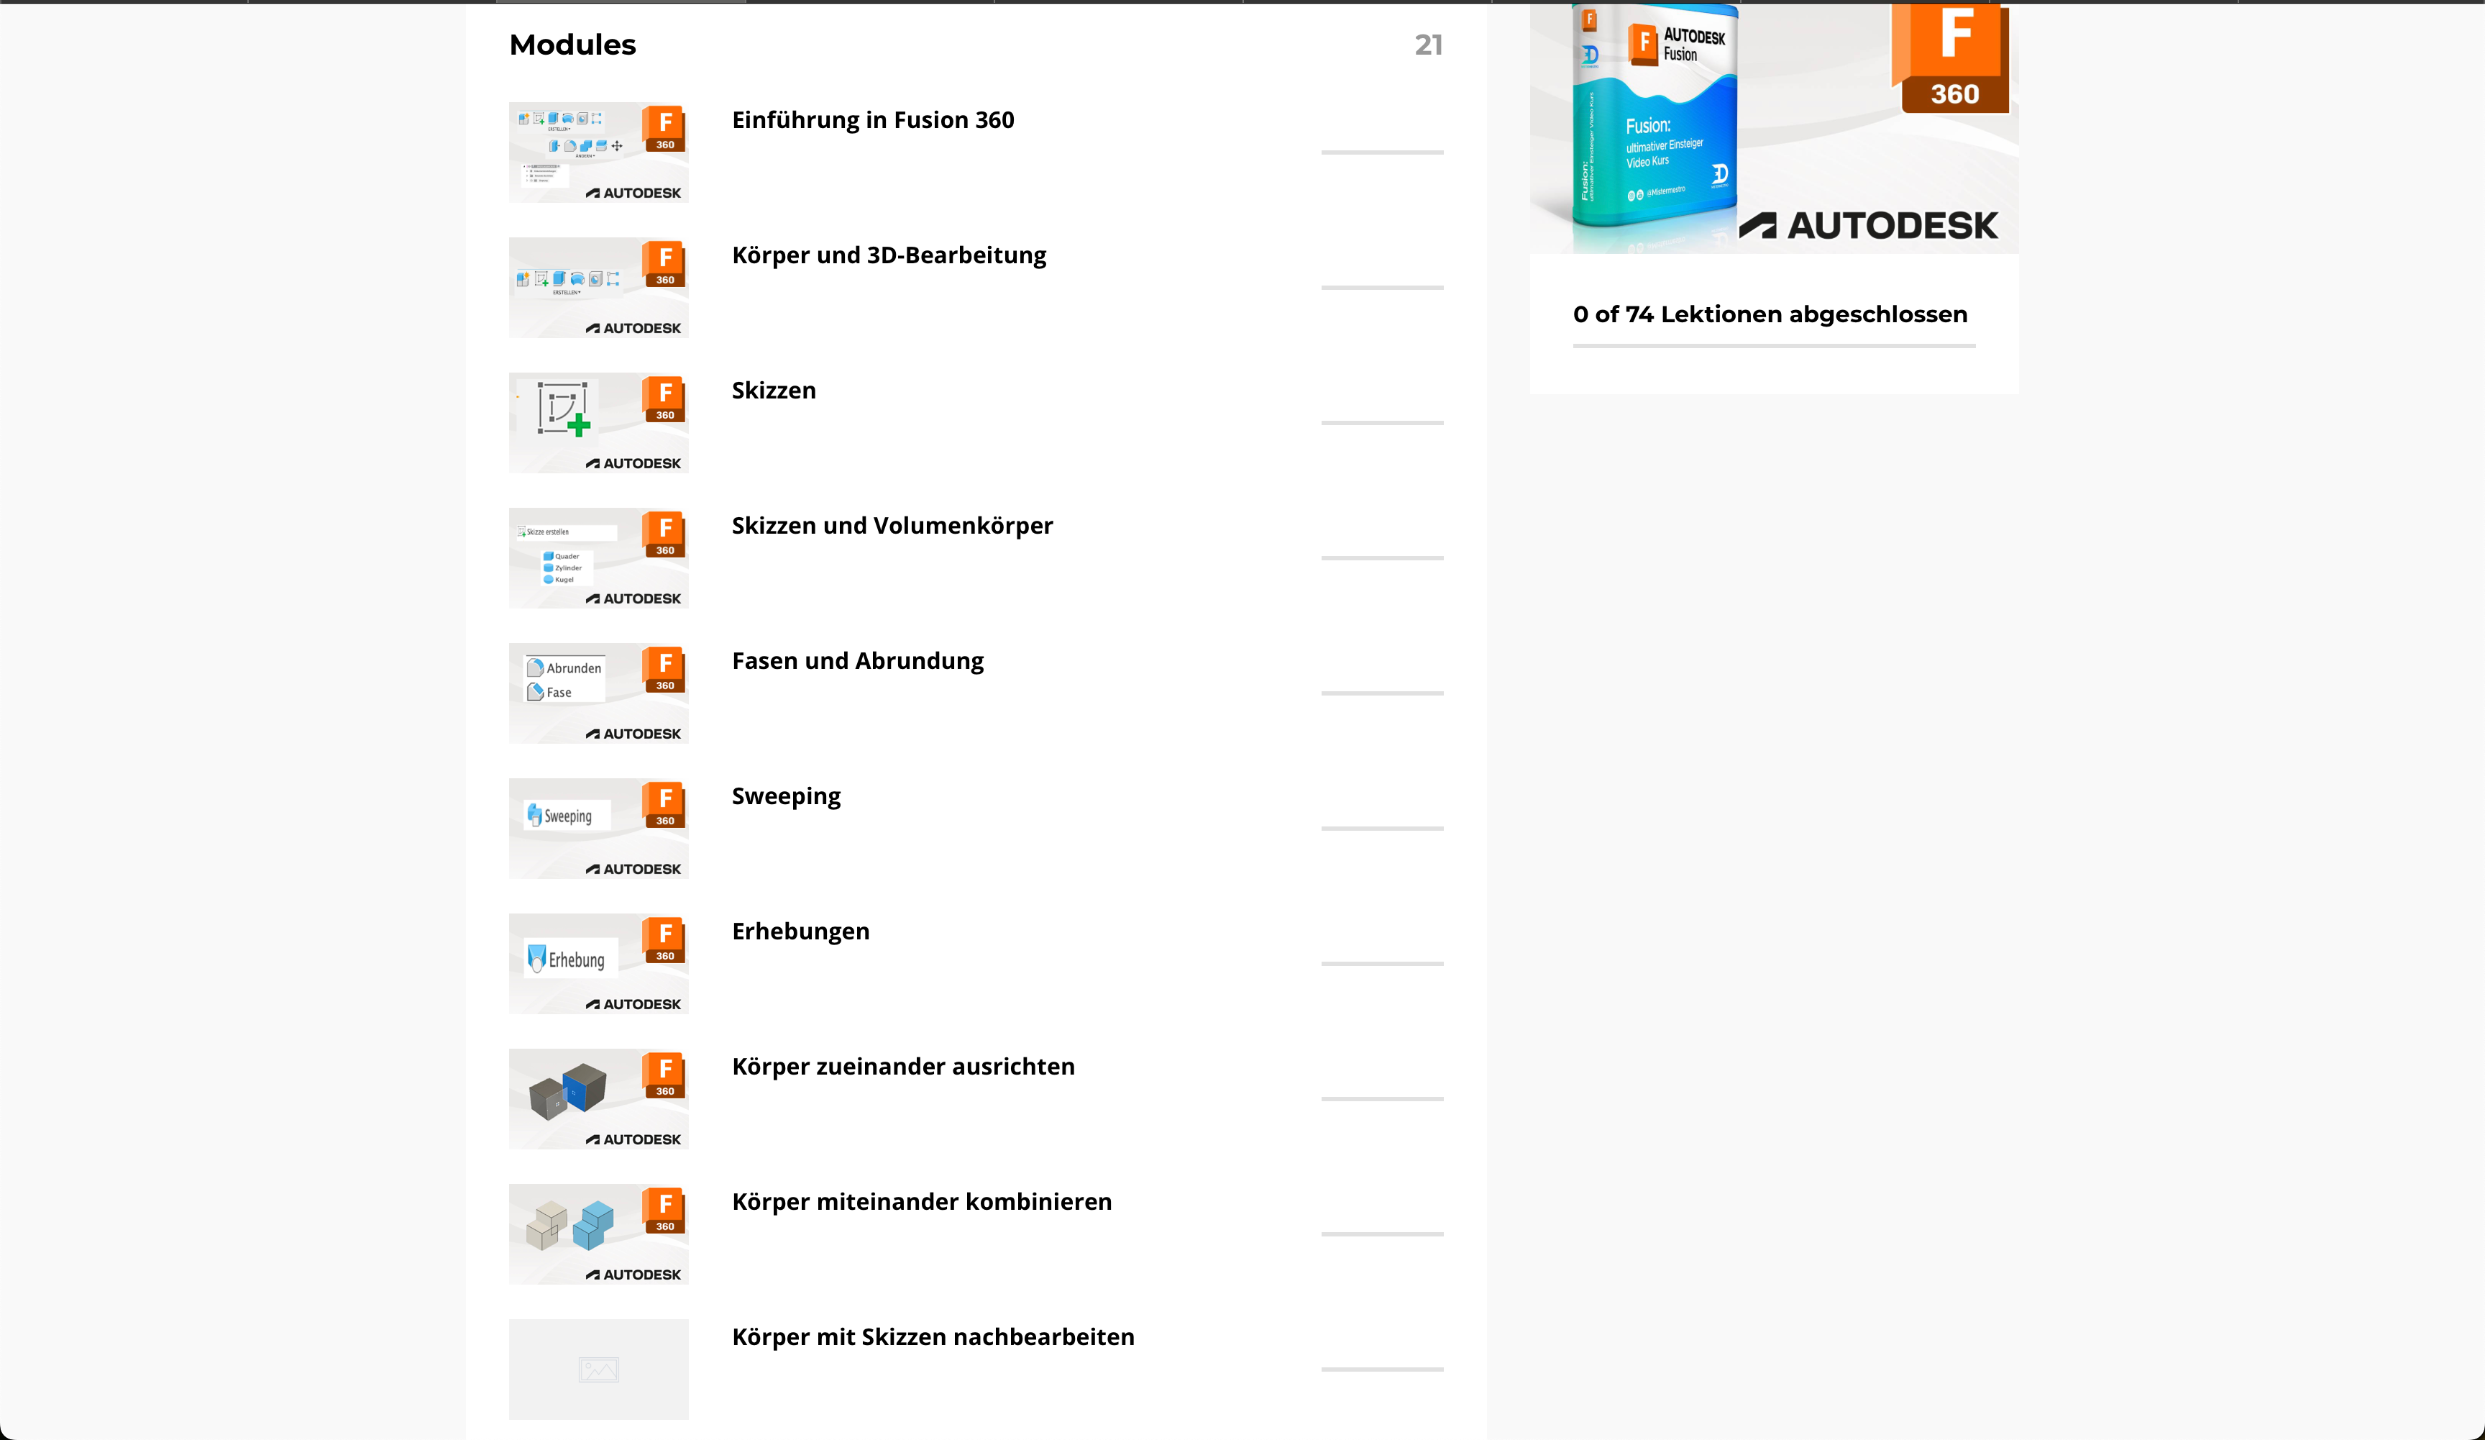Image resolution: width=2485 pixels, height=1440 pixels.
Task: Select the Skizzen module title
Action: tap(773, 390)
